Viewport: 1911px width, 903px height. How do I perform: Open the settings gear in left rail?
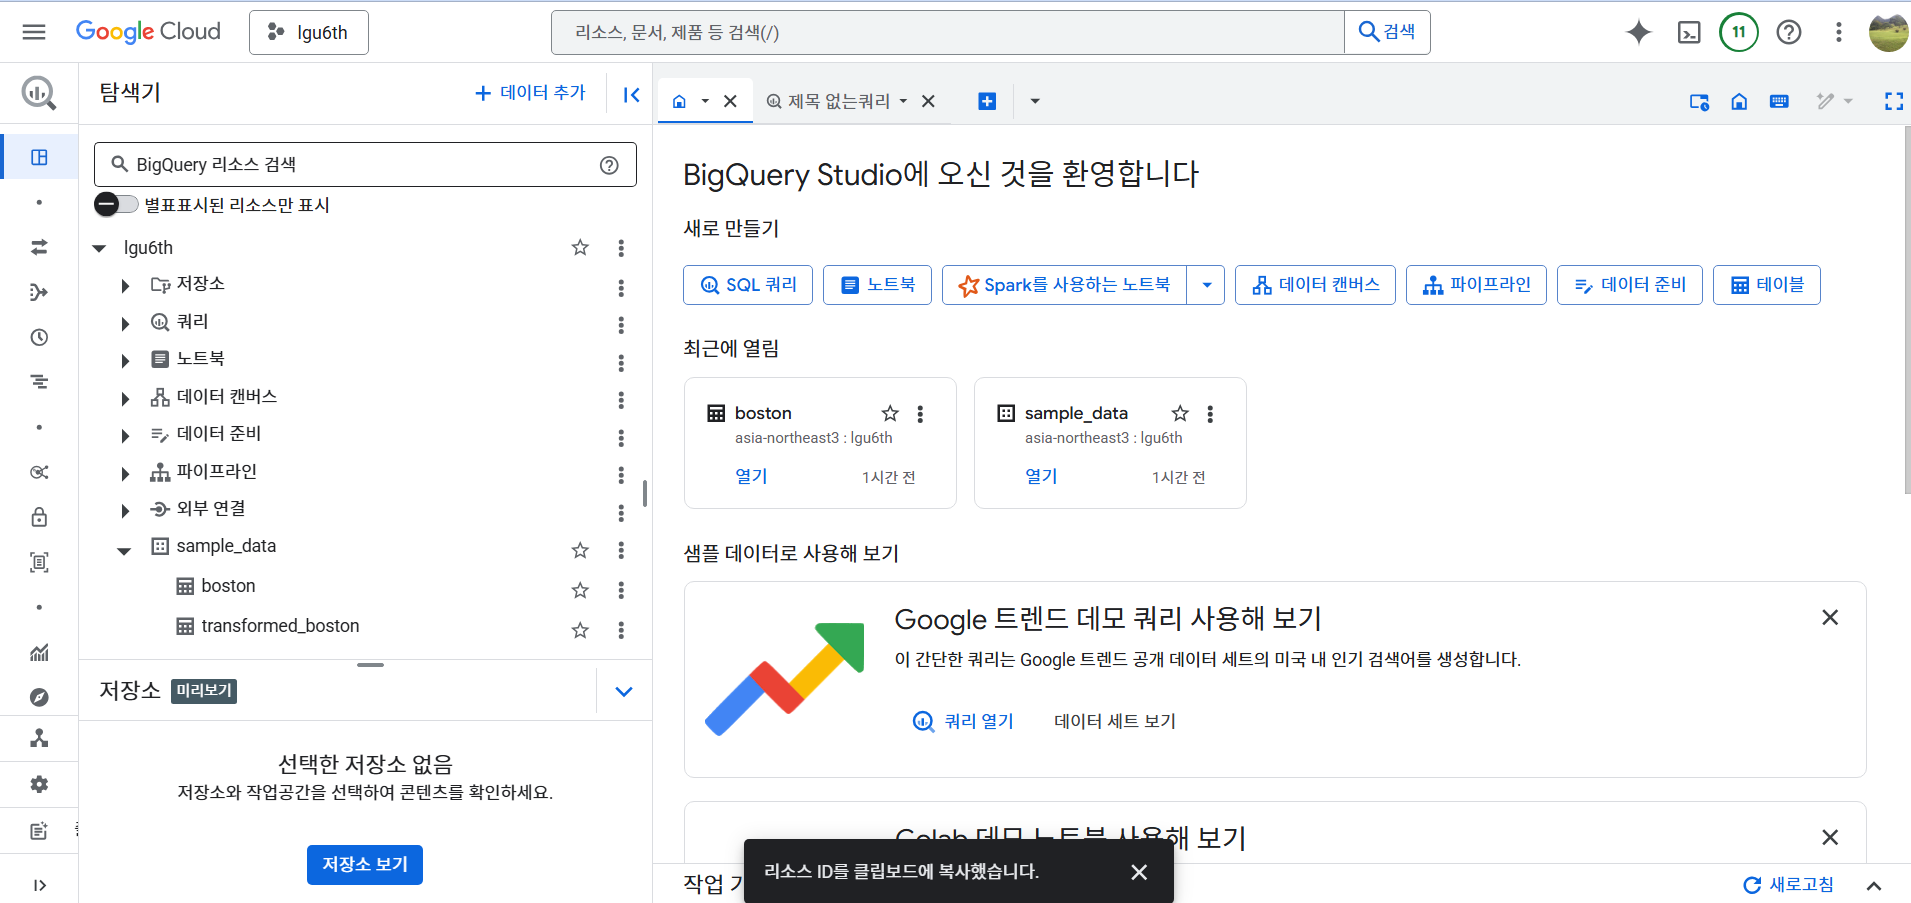39,784
